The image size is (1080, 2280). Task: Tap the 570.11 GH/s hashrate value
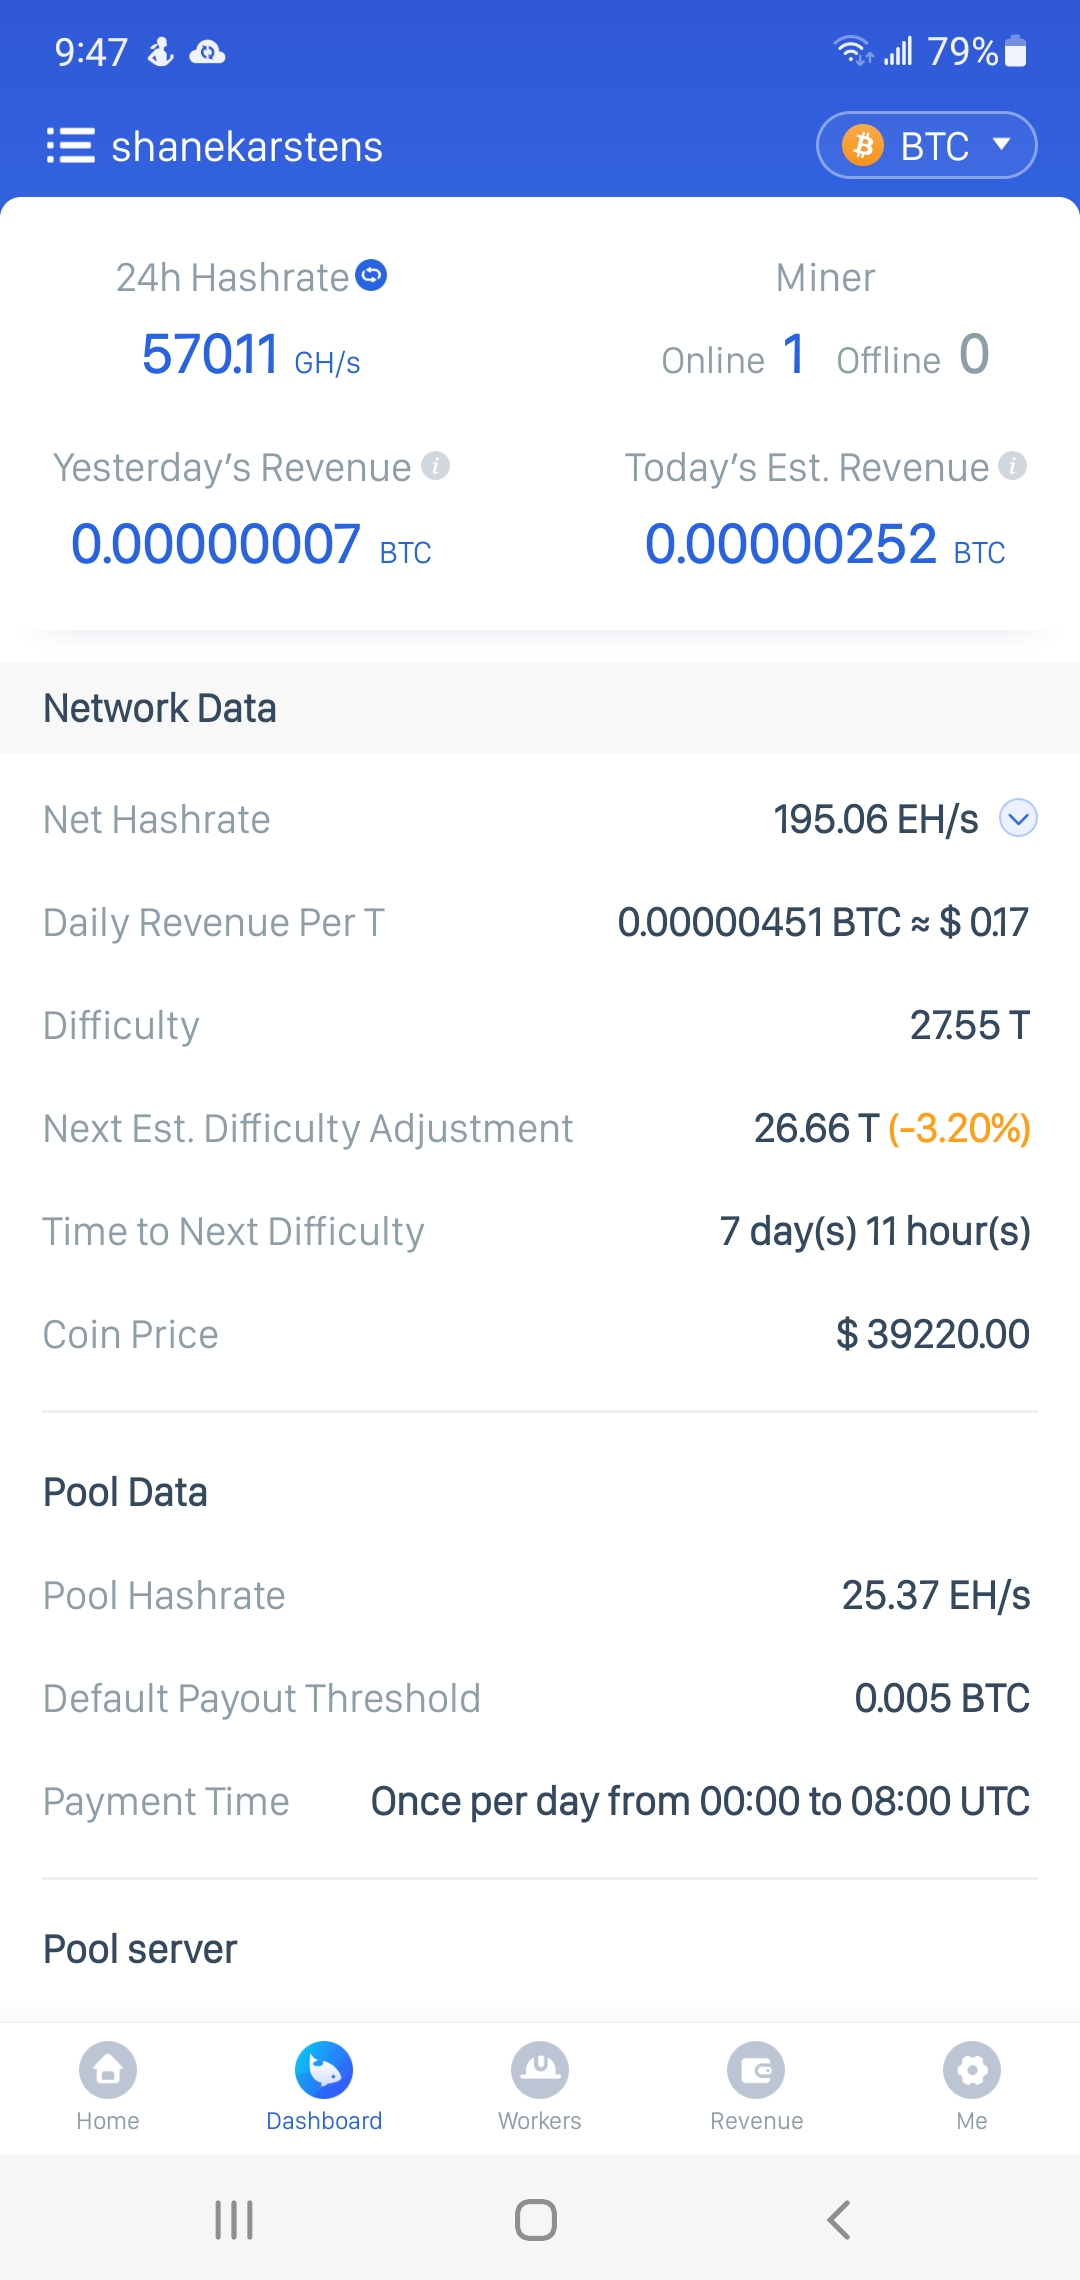tap(250, 356)
